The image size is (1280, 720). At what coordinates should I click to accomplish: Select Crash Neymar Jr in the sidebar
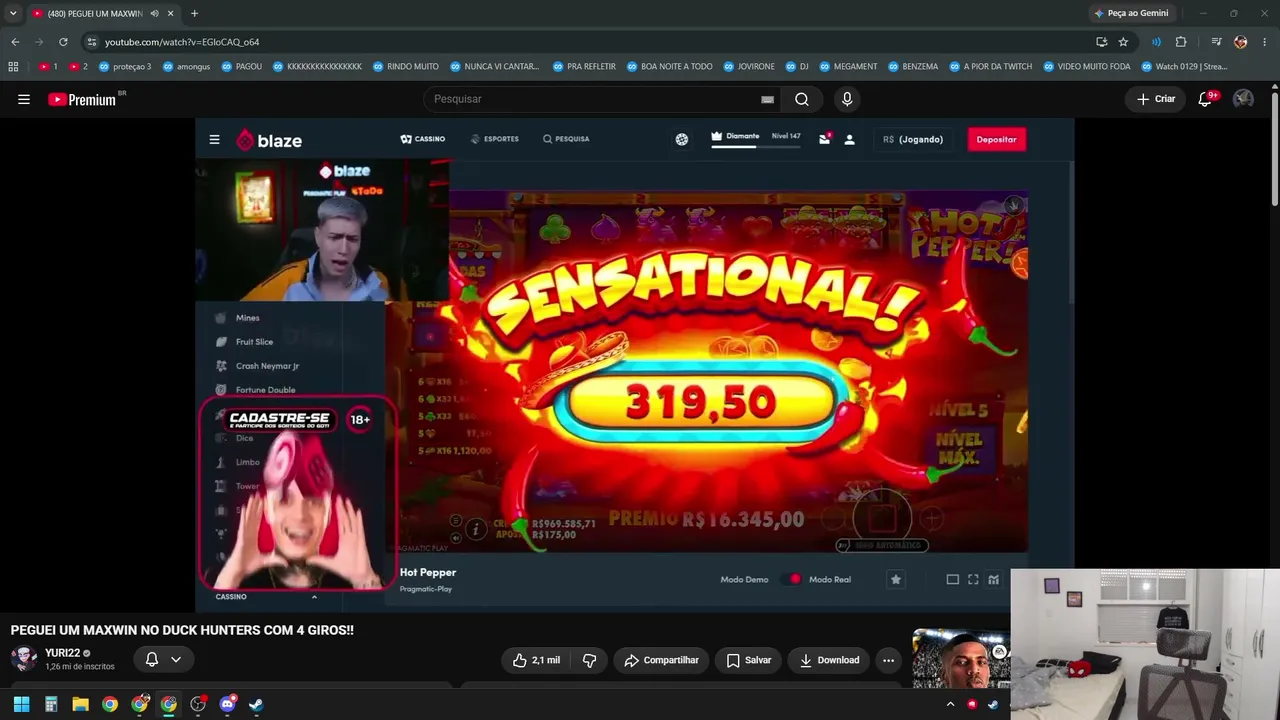tap(267, 366)
